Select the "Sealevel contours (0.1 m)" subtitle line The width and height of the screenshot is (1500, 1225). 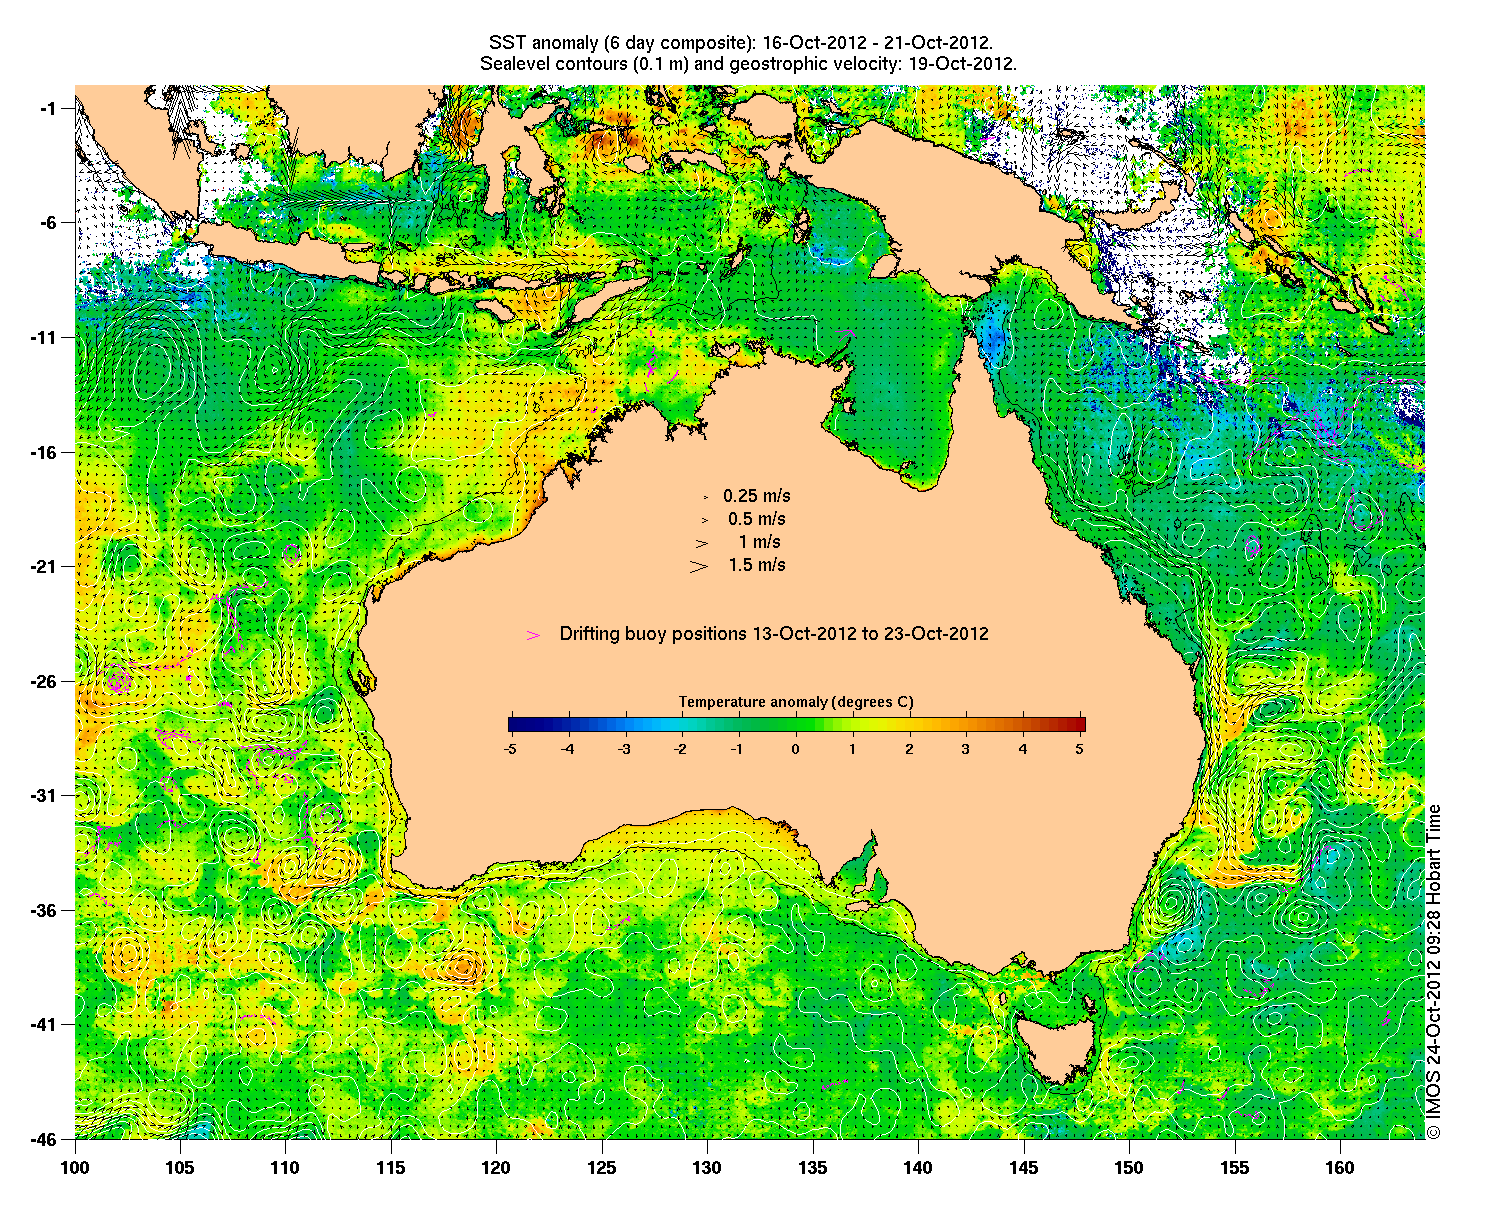[748, 64]
